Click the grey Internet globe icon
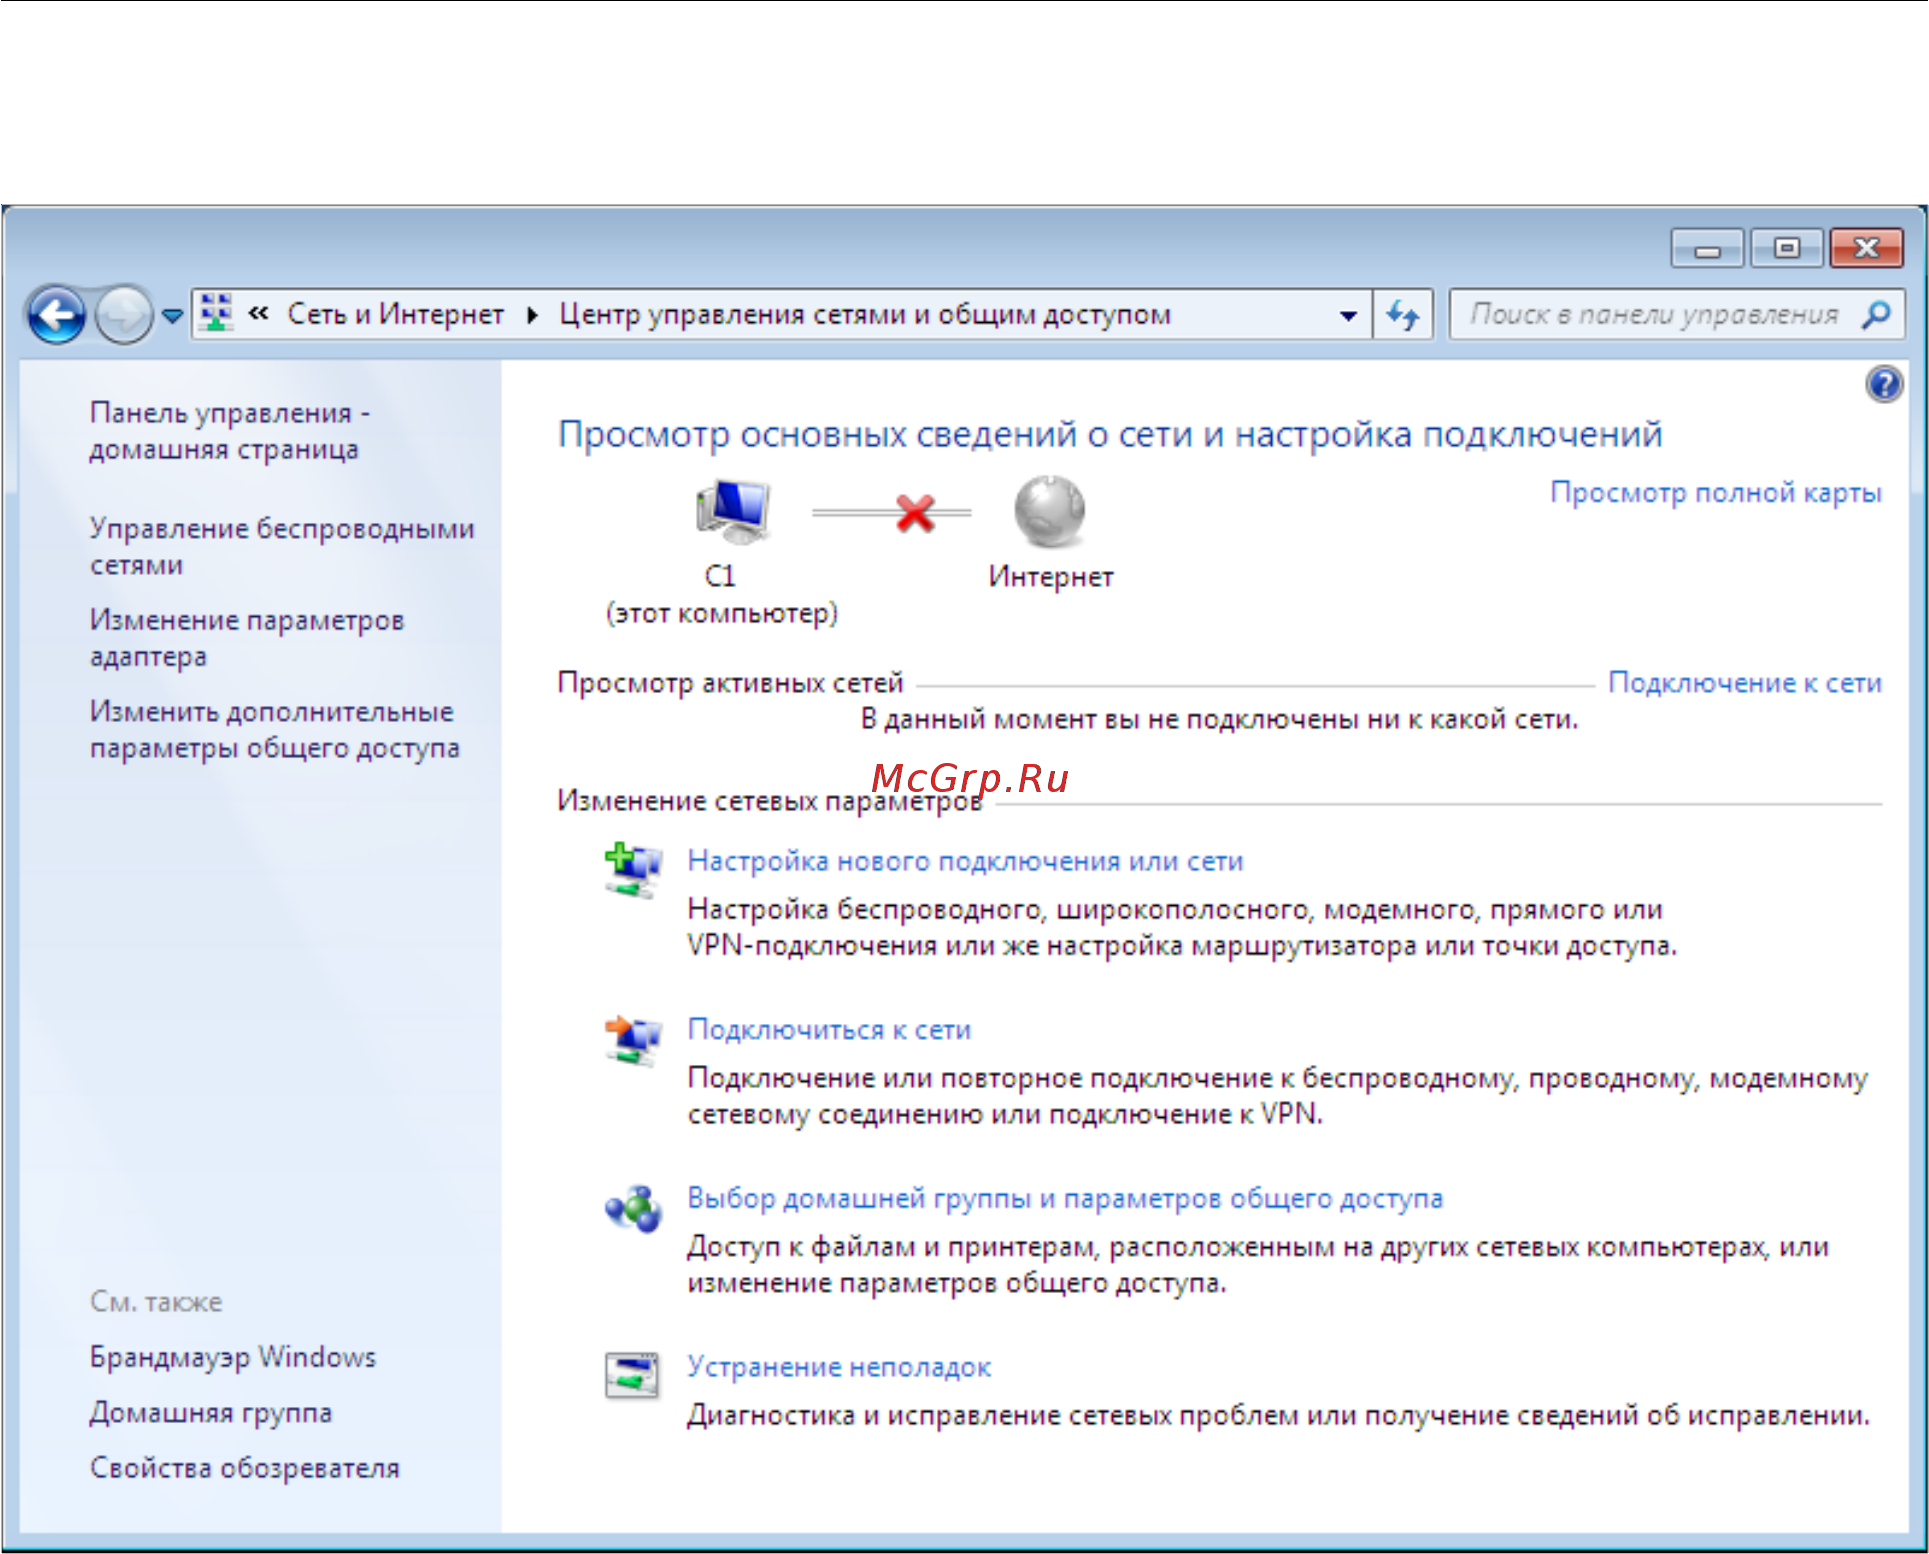The image size is (1929, 1554). (x=1049, y=511)
